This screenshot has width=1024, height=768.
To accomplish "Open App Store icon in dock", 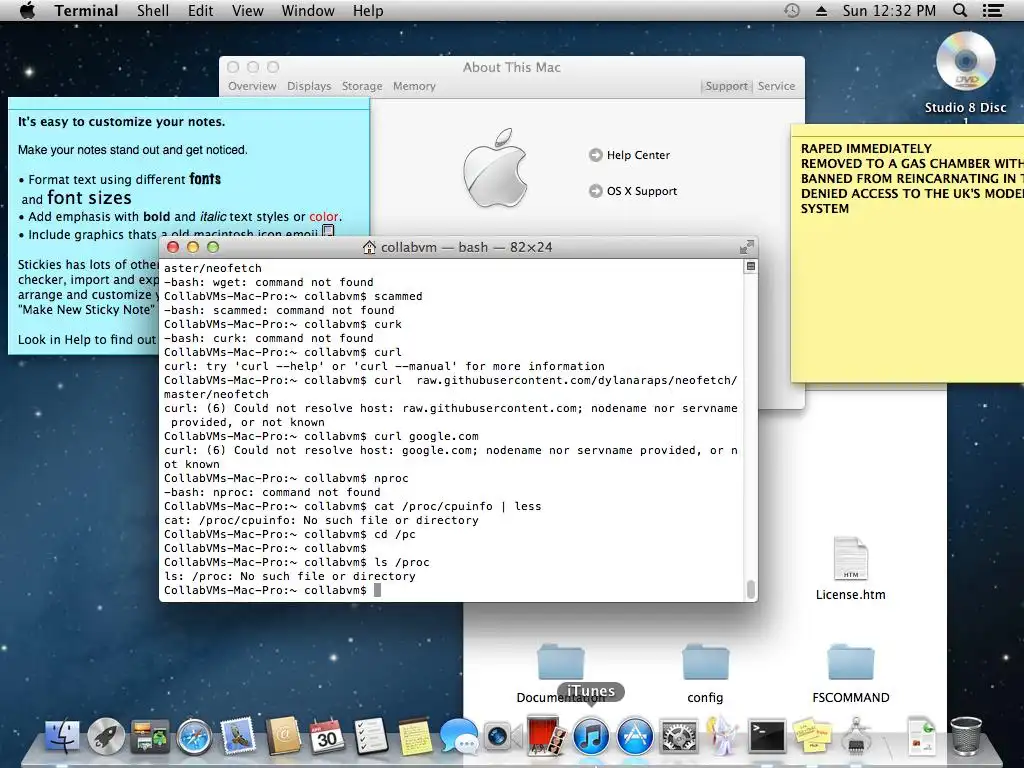I will (635, 736).
